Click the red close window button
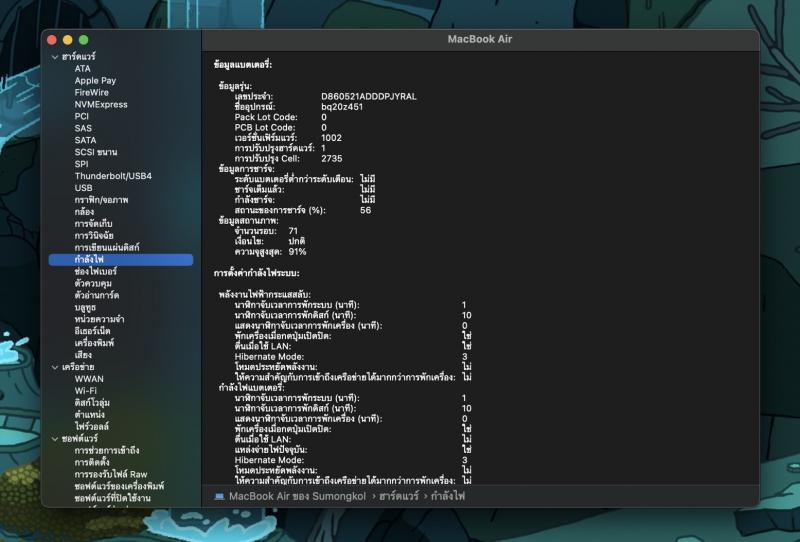The image size is (800, 542). (53, 39)
